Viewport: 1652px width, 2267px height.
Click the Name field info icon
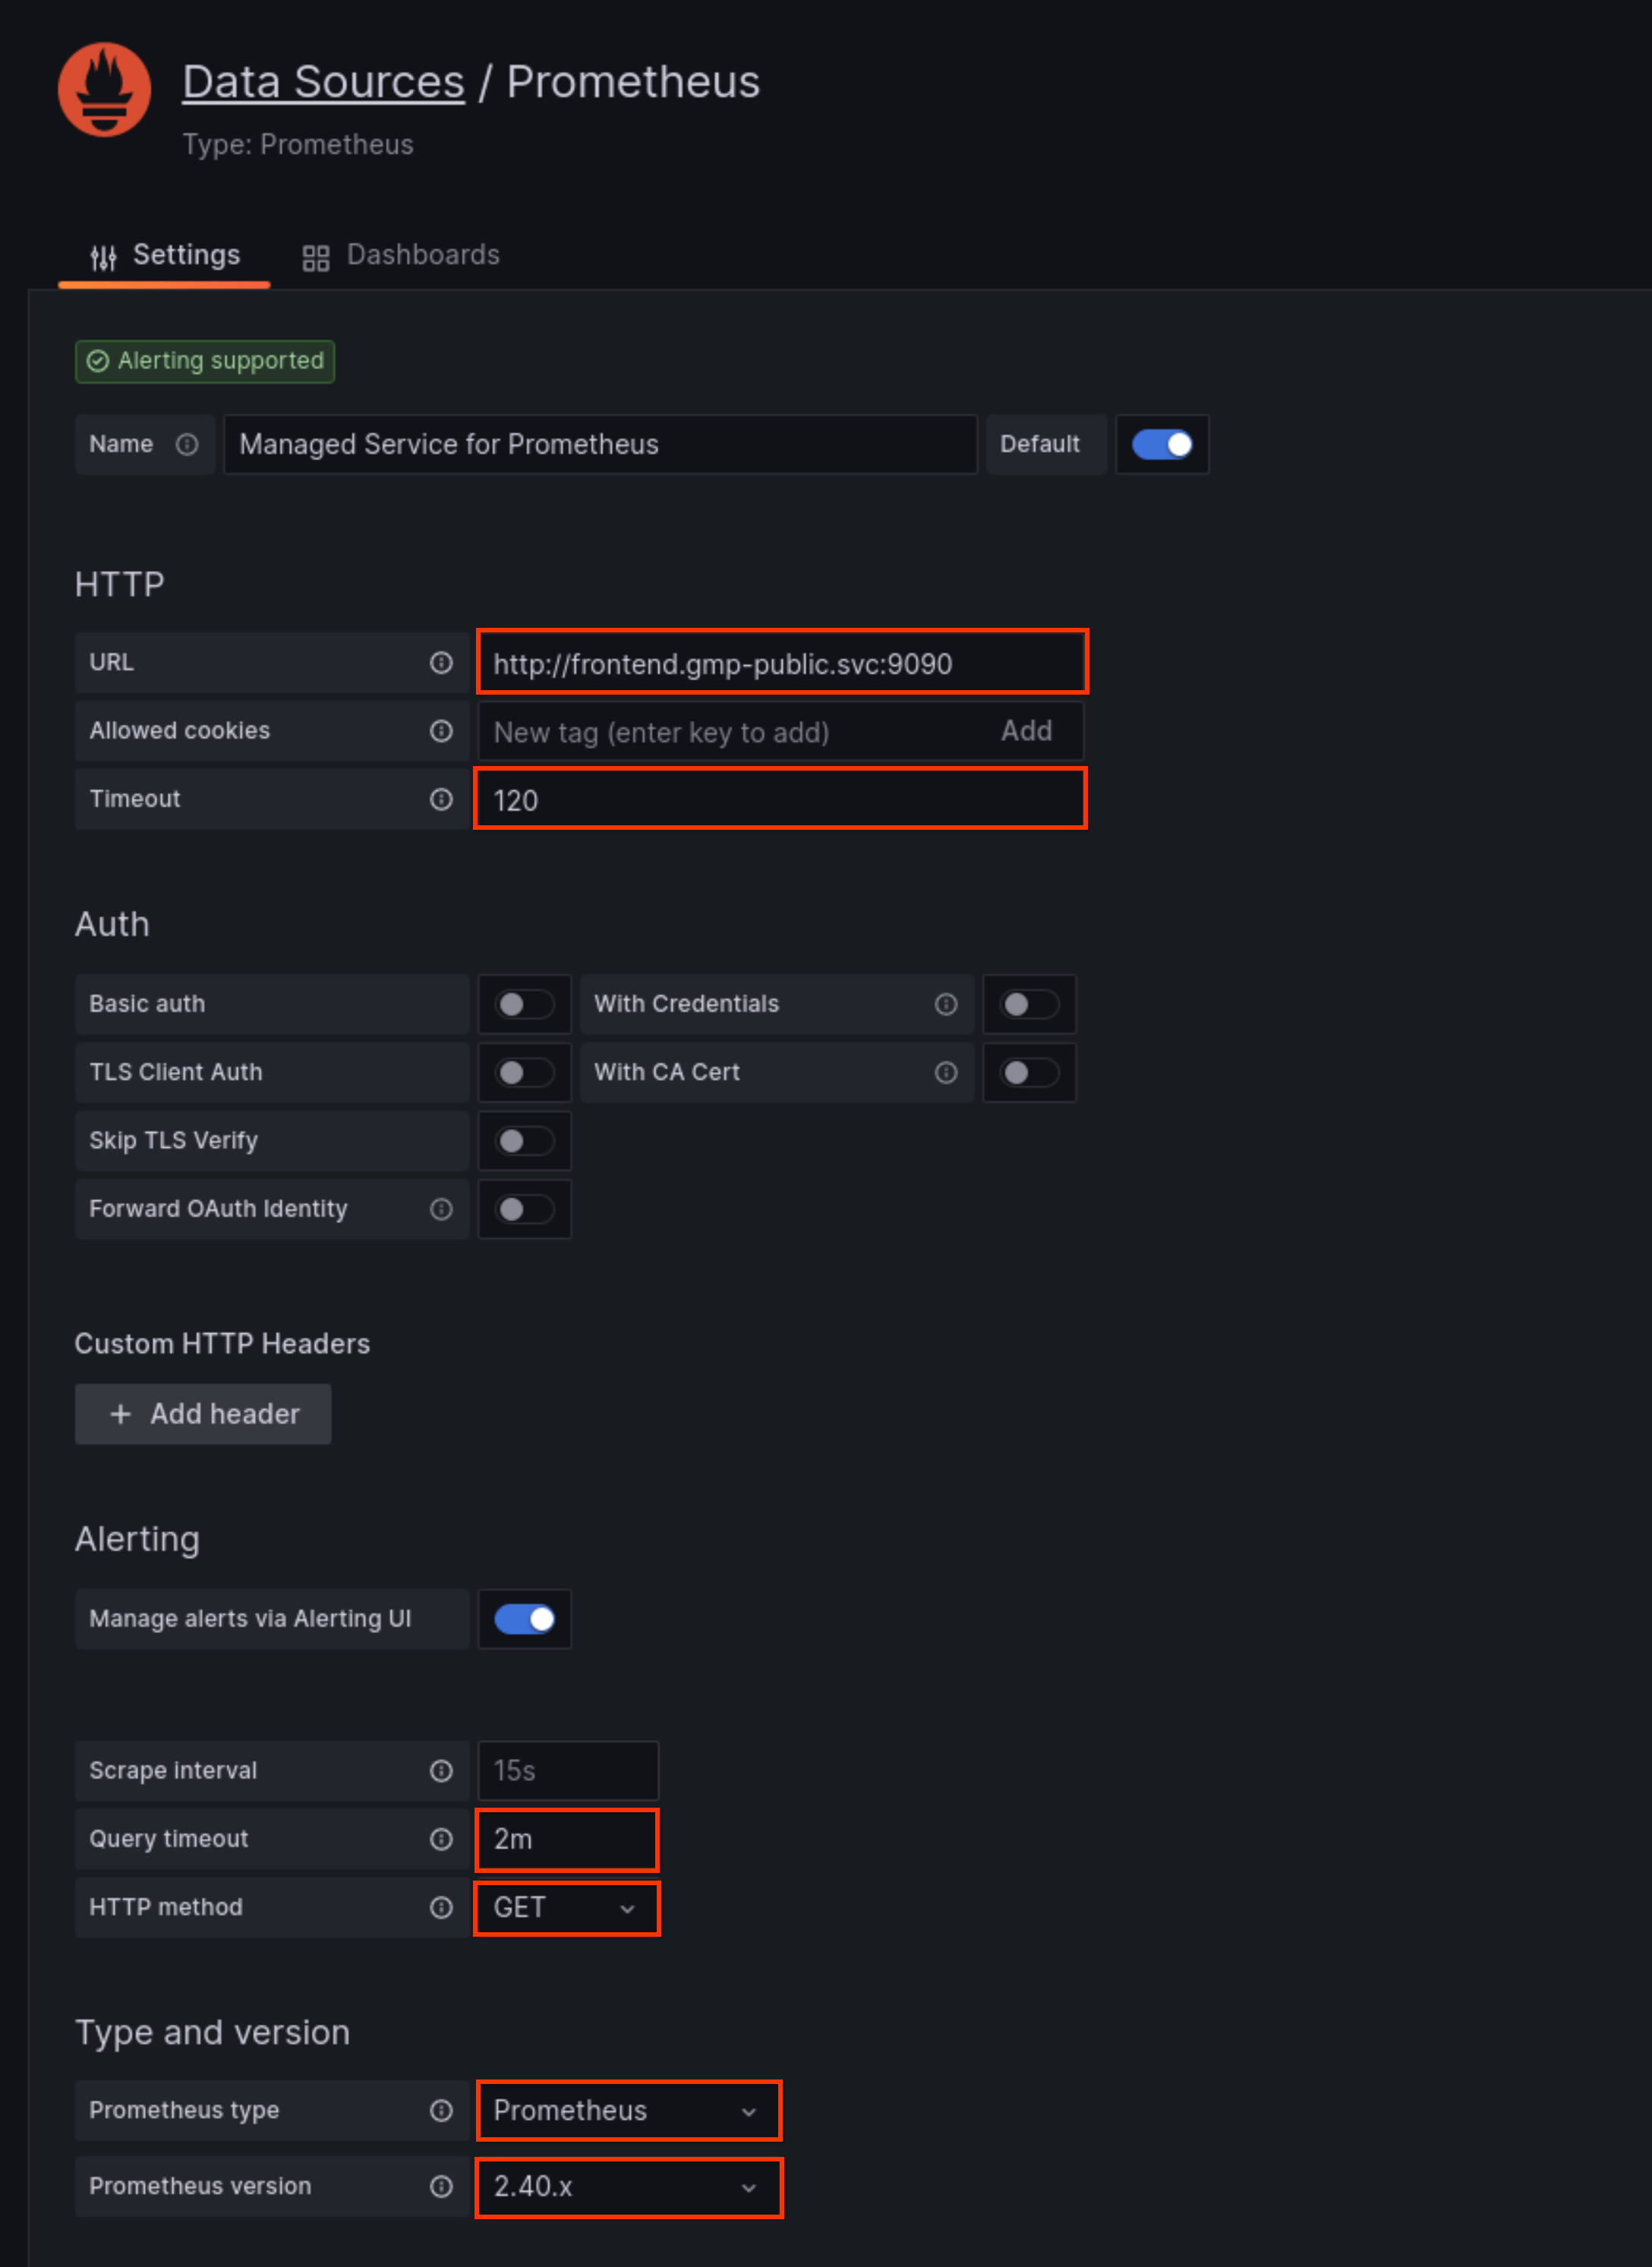pyautogui.click(x=190, y=443)
